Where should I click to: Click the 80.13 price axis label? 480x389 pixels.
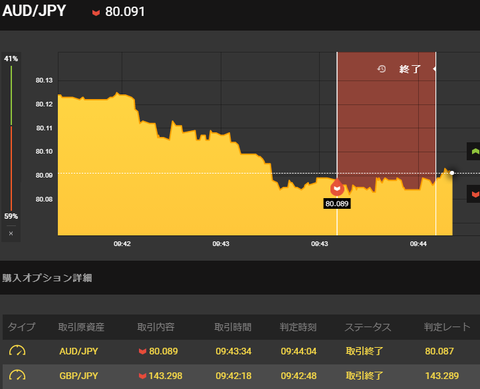(x=44, y=80)
